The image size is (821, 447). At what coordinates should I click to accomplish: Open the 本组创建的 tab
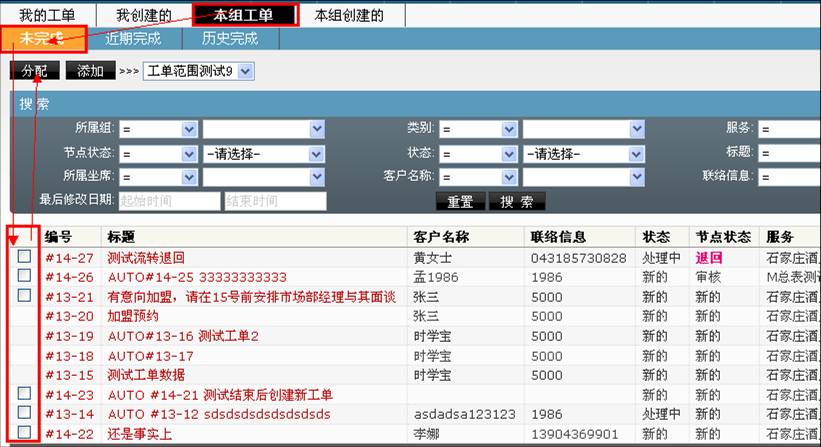point(347,15)
